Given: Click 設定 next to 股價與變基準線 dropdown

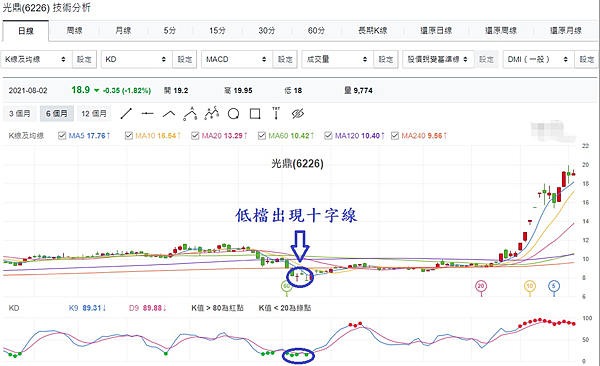Looking at the screenshot, I should (x=486, y=59).
